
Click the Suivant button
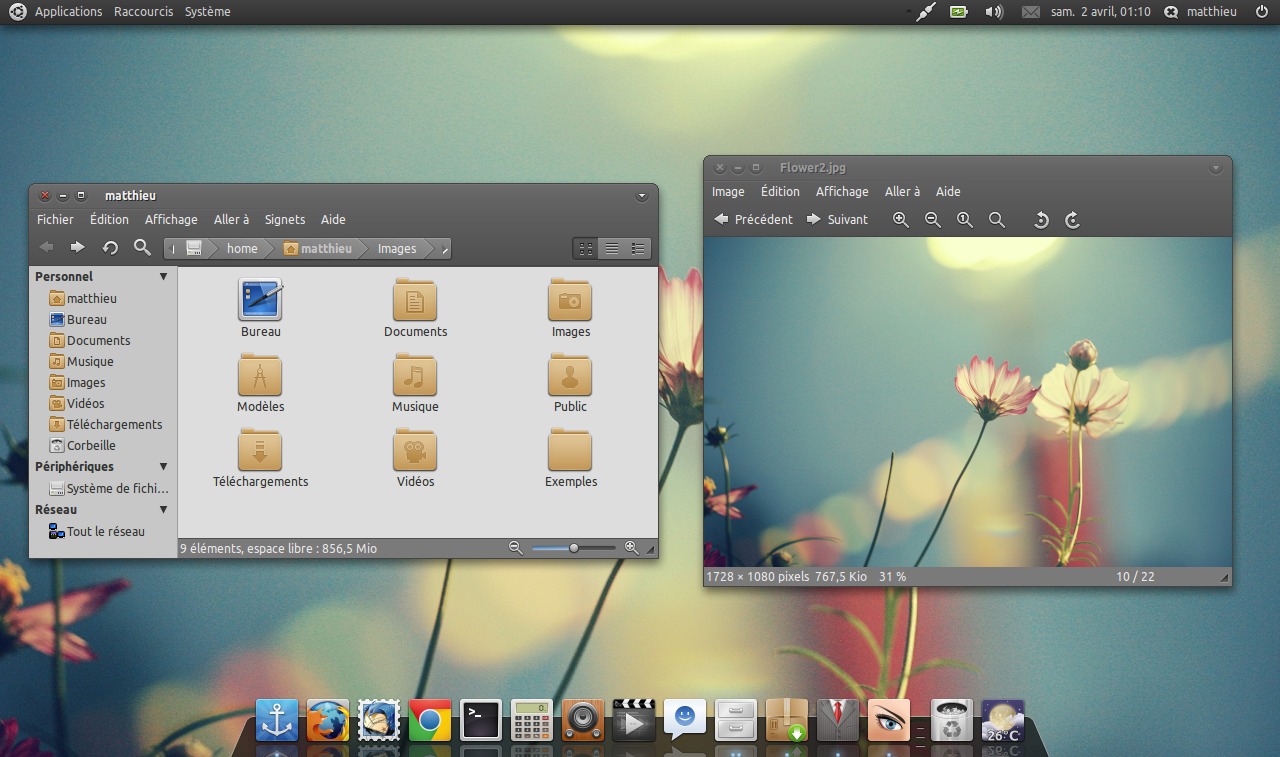[x=838, y=219]
